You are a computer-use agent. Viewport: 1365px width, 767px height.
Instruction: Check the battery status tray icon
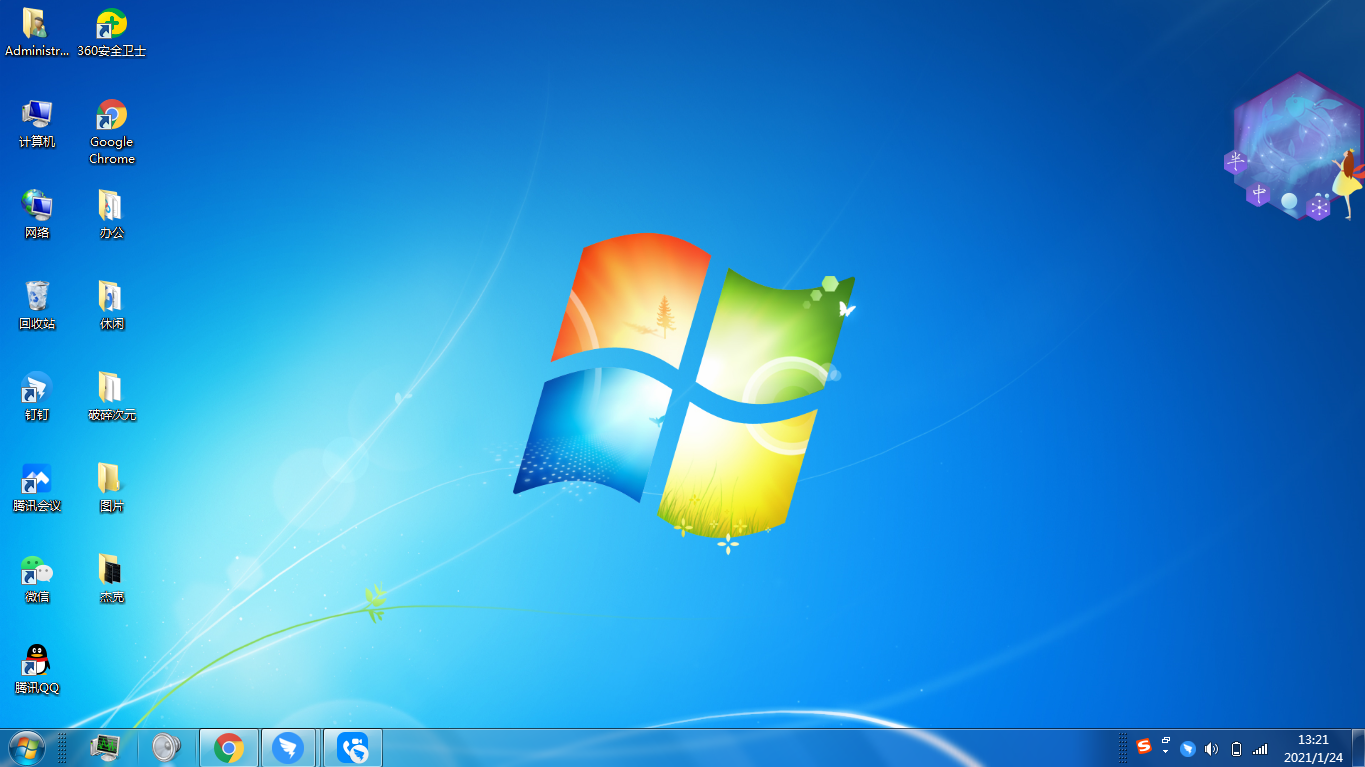pyautogui.click(x=1237, y=748)
